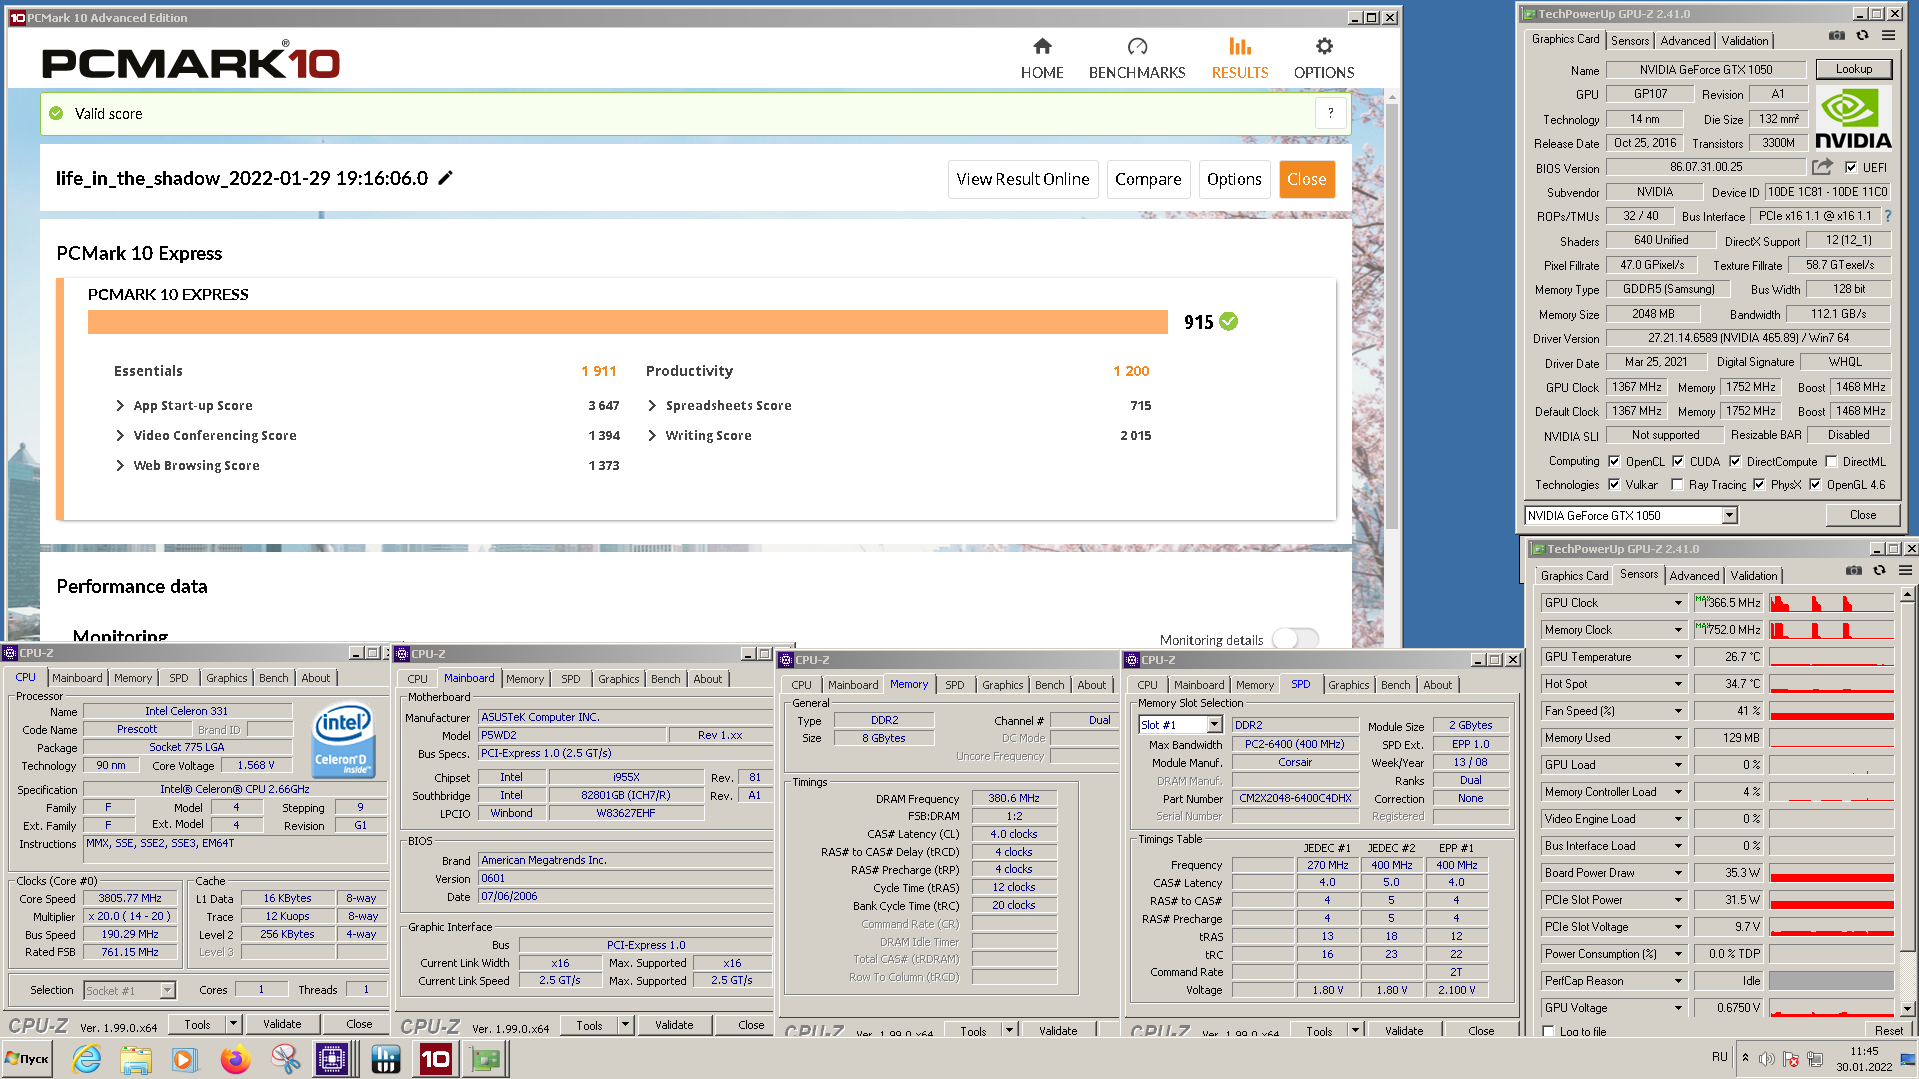Open Internet Explorer from the taskbar

pyautogui.click(x=87, y=1059)
